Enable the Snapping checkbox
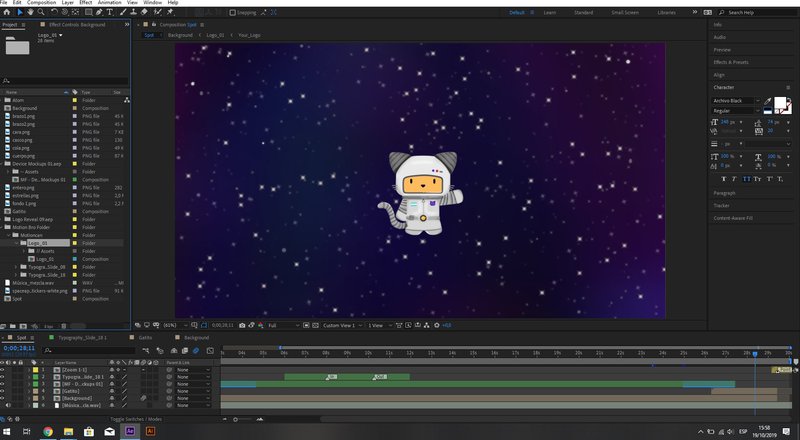Image resolution: width=800 pixels, height=440 pixels. pyautogui.click(x=233, y=12)
